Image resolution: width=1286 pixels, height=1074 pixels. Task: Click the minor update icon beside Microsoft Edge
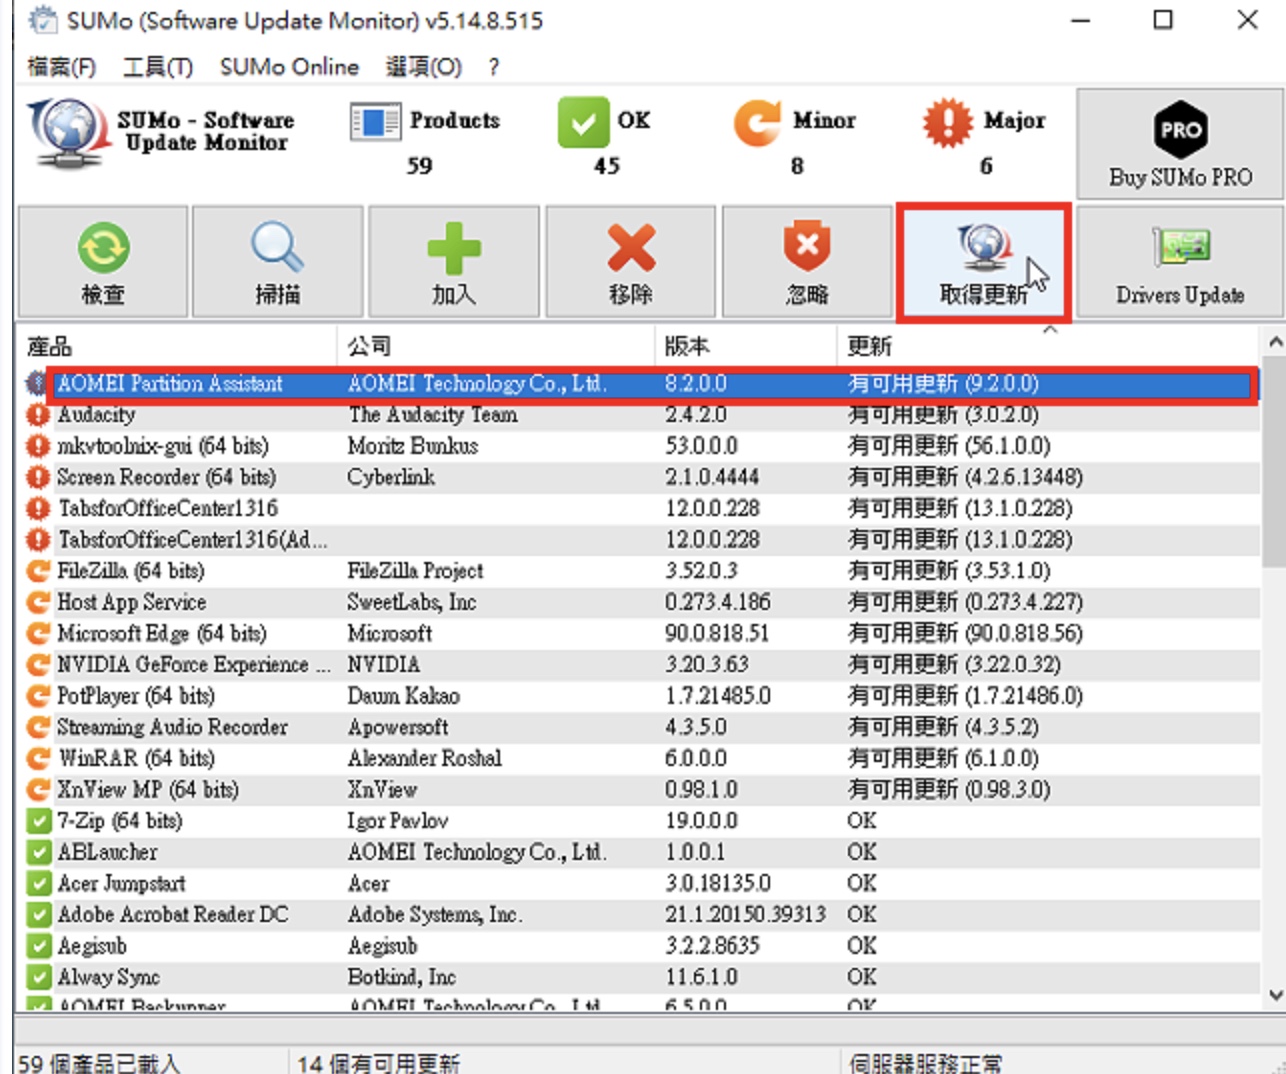[x=38, y=633]
